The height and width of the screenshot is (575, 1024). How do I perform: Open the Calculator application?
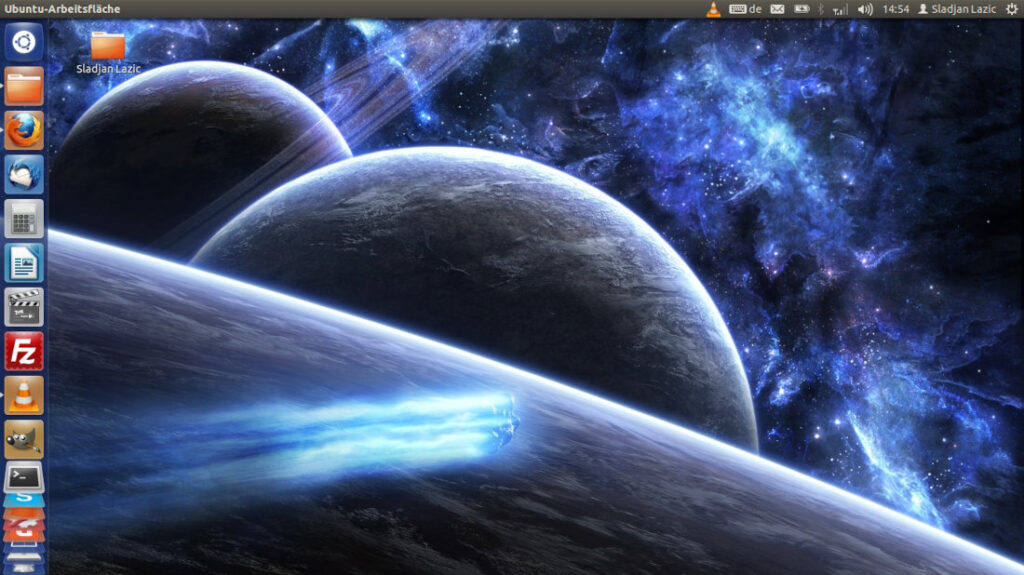tap(24, 218)
